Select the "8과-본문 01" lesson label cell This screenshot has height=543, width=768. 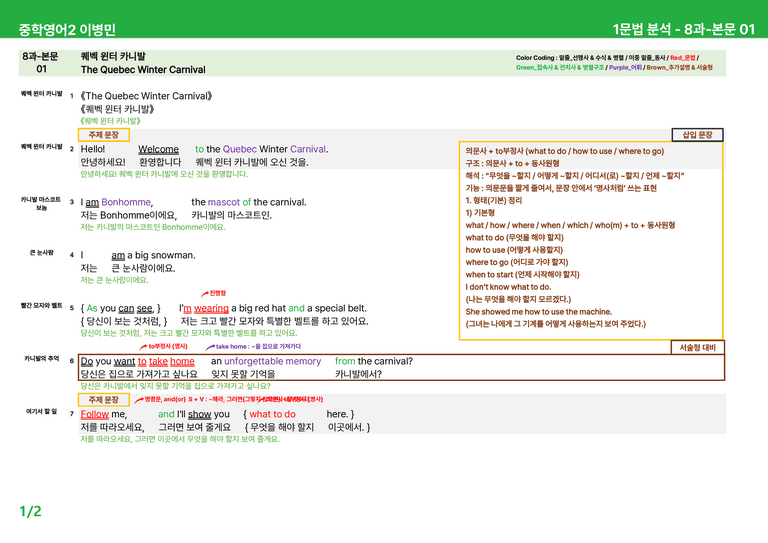[41, 63]
